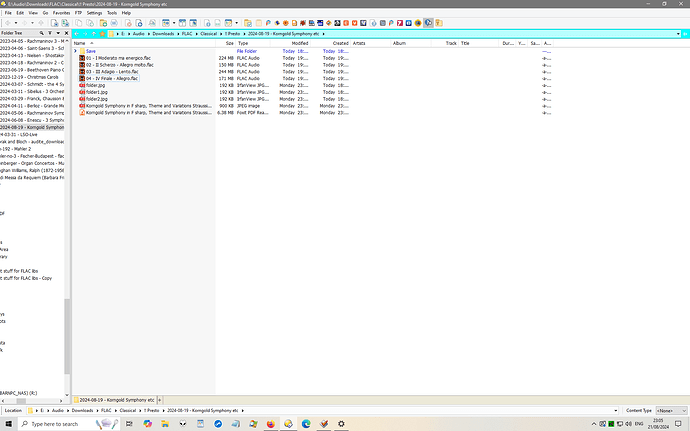Select tree item 2024-06-08 - Enescu

32,120
